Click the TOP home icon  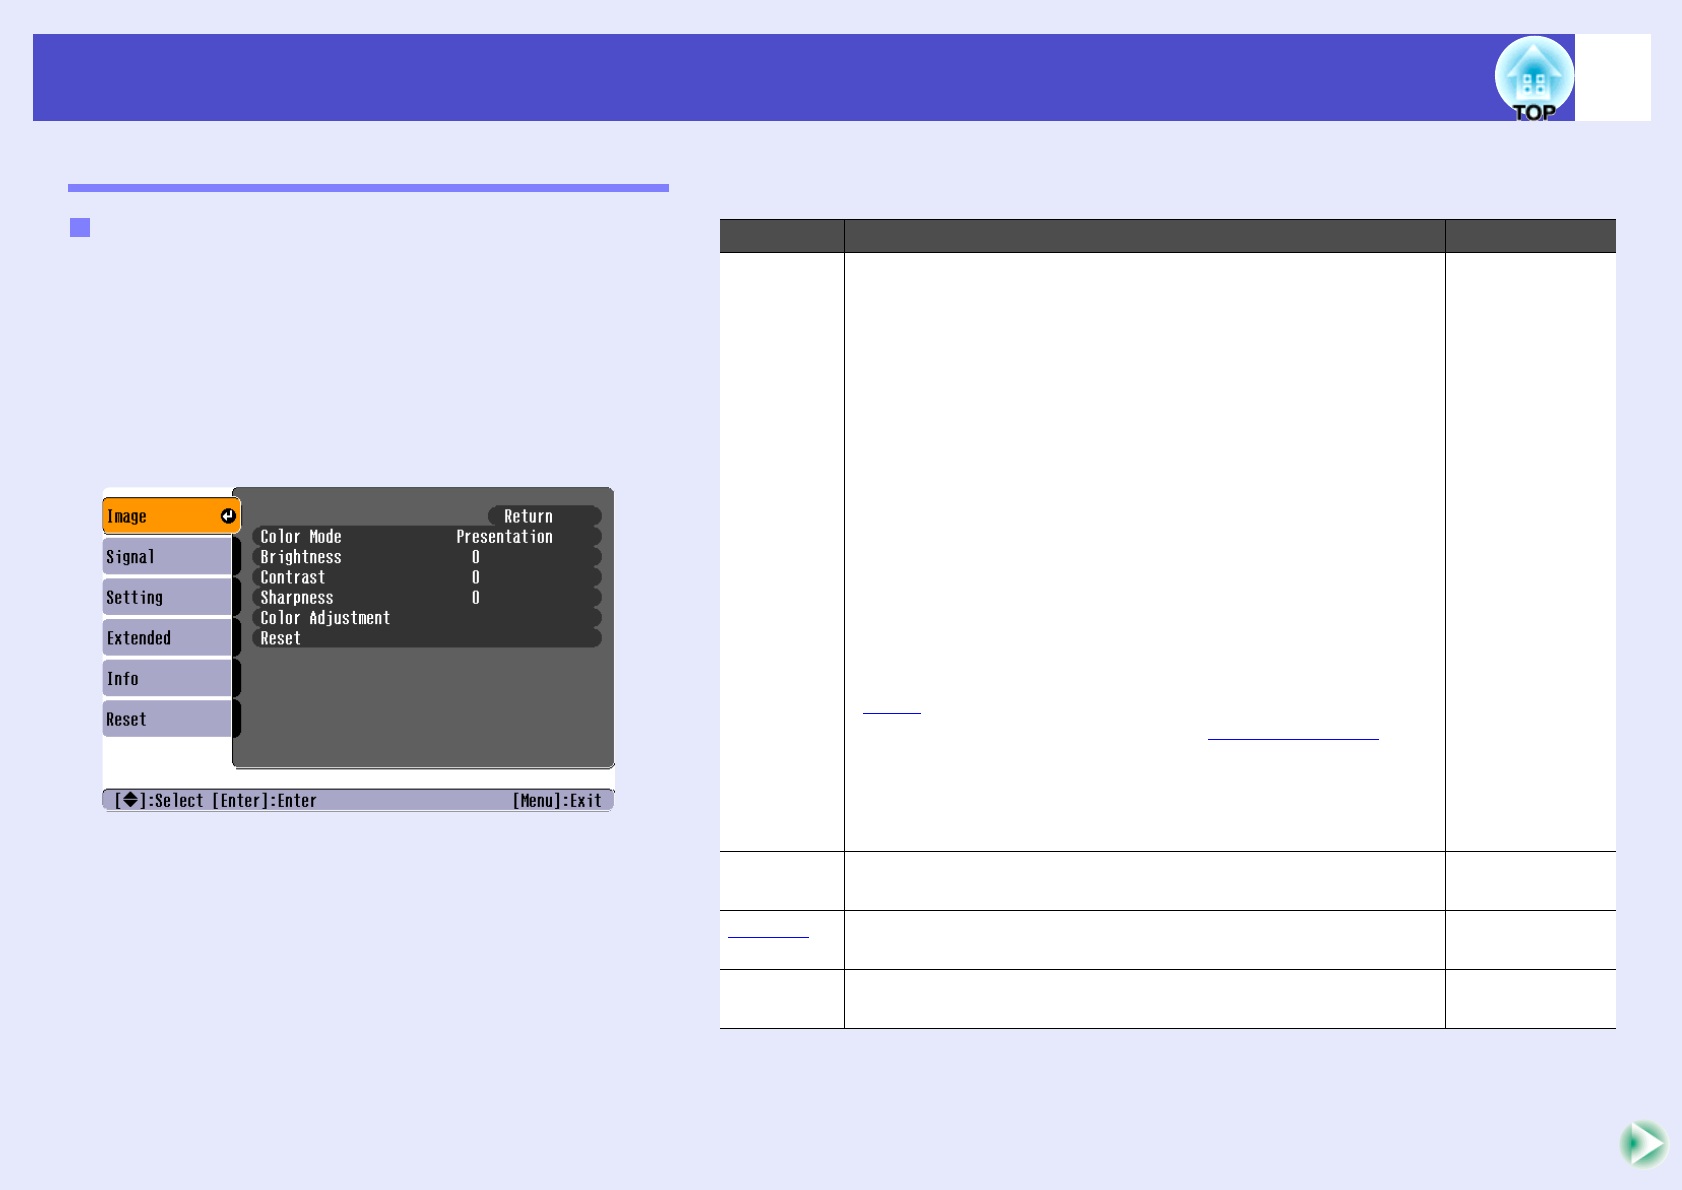pos(1534,79)
